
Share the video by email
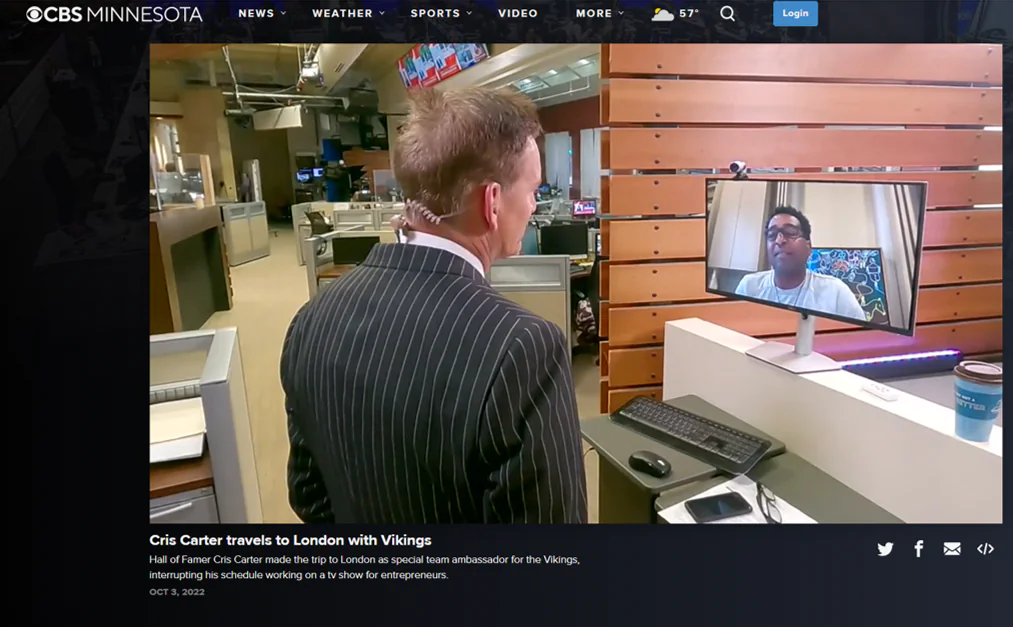coord(952,549)
